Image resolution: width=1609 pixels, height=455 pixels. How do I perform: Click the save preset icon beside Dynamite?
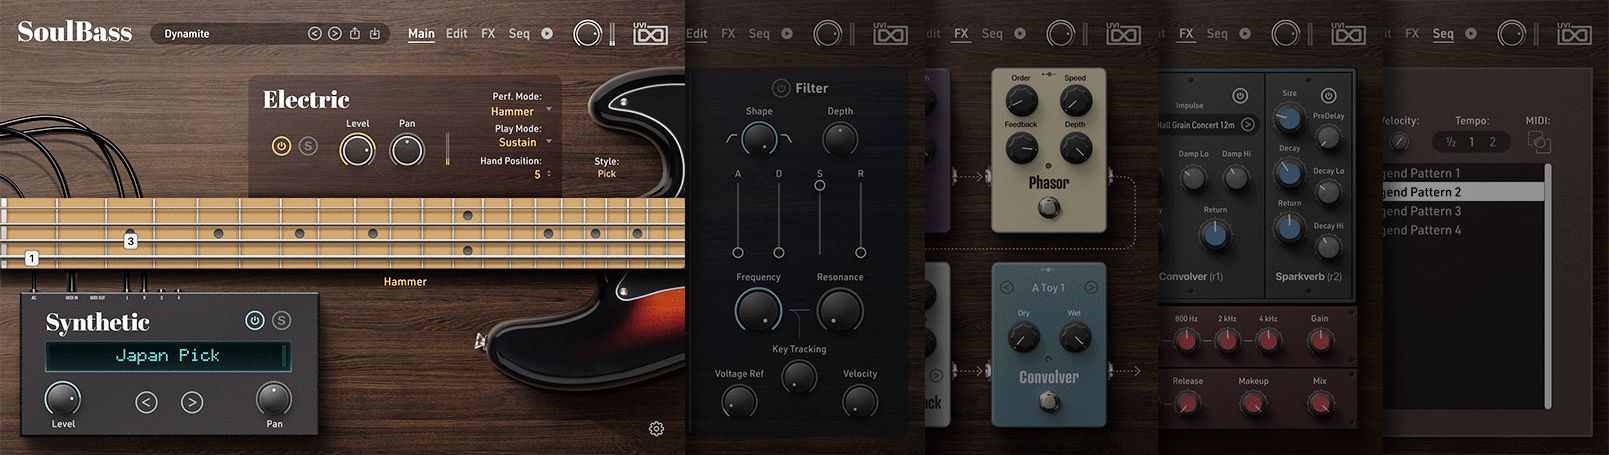coord(375,33)
